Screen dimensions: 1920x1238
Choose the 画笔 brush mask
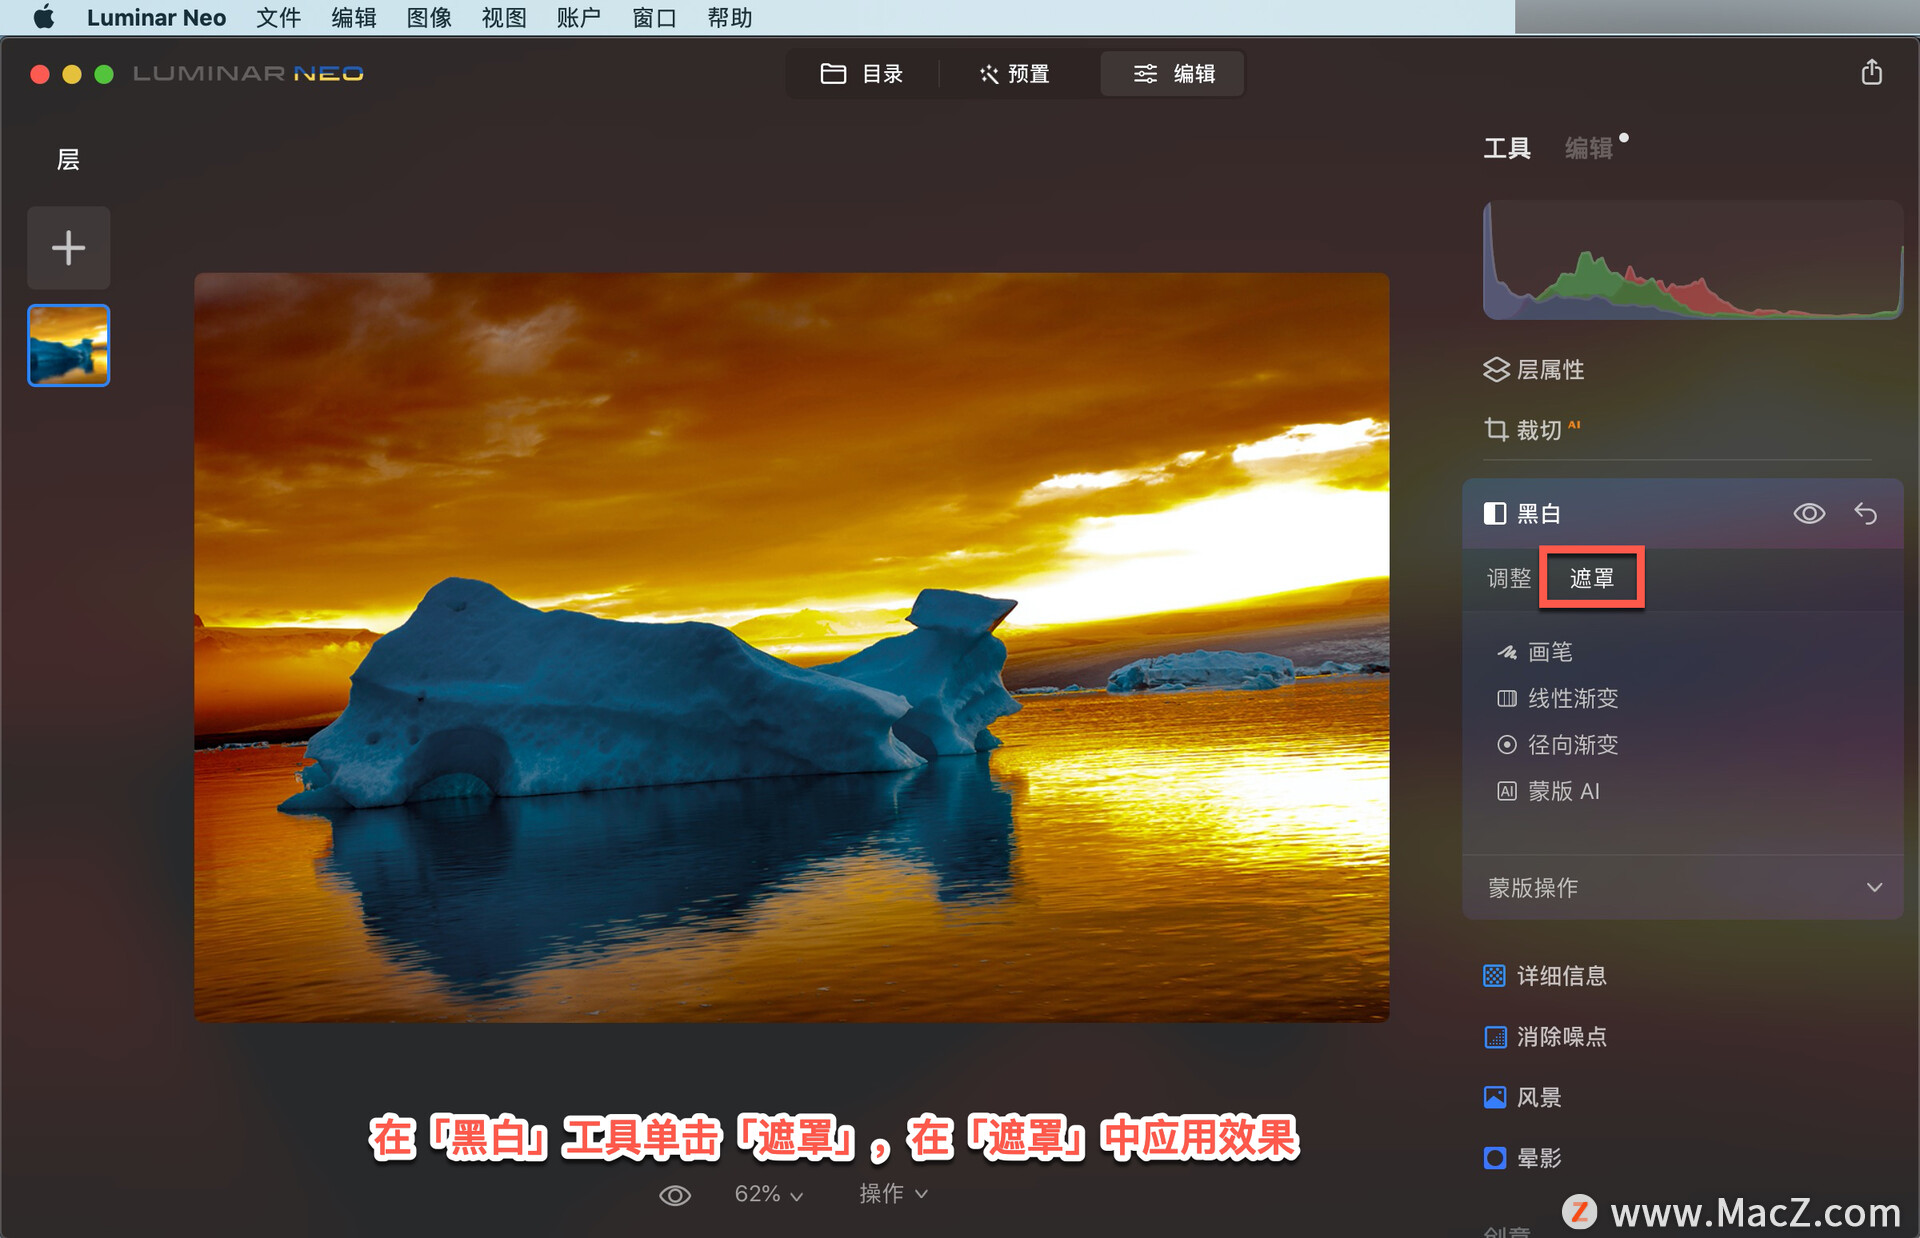1535,652
